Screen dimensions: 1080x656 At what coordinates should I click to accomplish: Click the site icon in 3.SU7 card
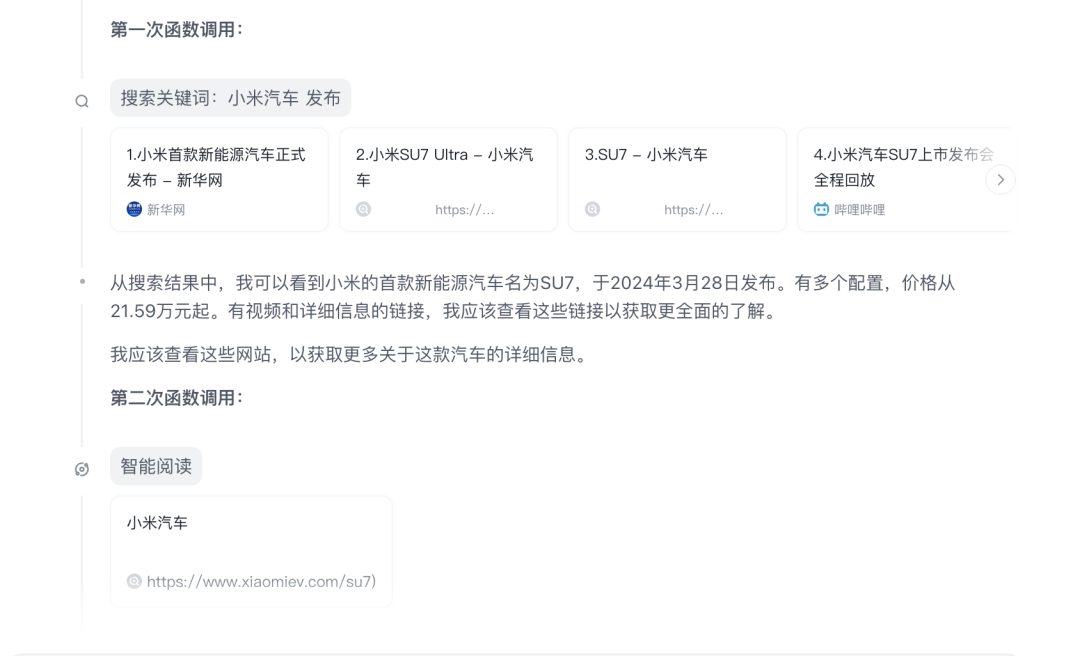pos(592,209)
